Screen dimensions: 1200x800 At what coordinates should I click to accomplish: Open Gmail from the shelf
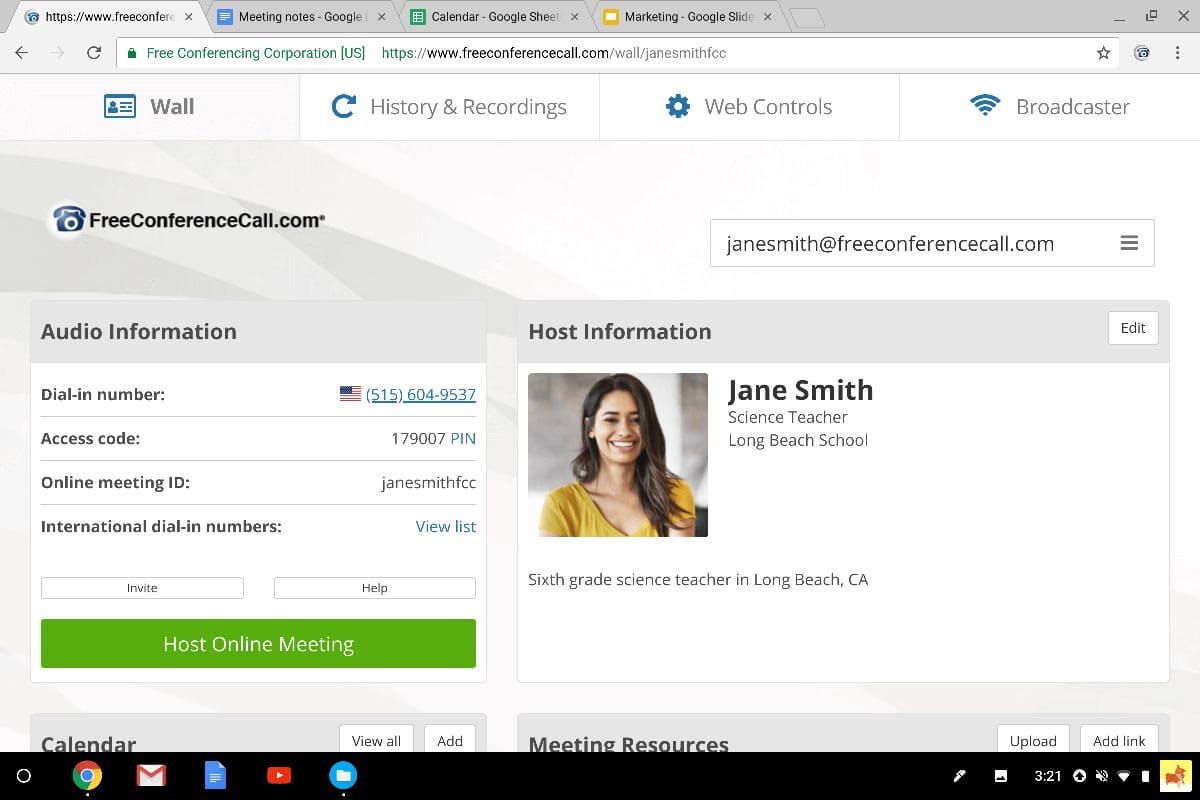tap(151, 775)
